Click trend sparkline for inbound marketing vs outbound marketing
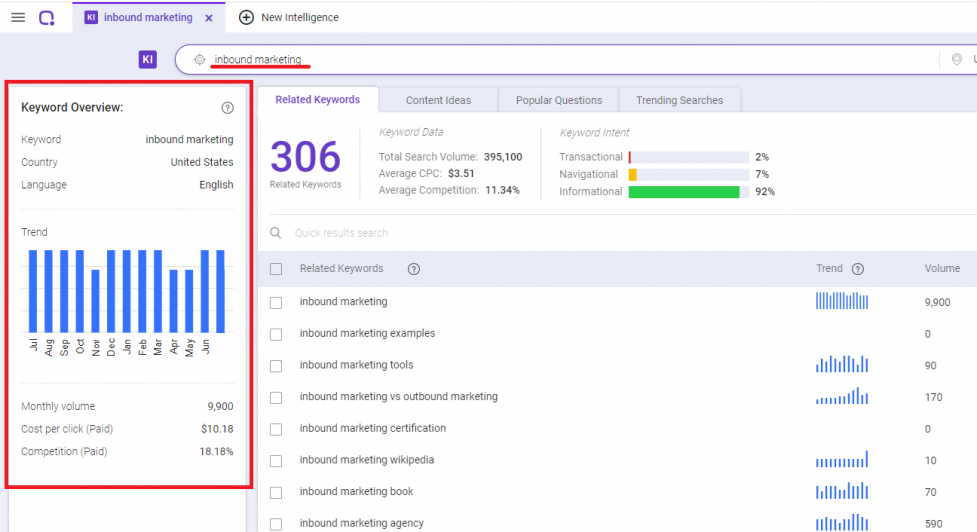Screen dimensions: 977x532 (842, 396)
